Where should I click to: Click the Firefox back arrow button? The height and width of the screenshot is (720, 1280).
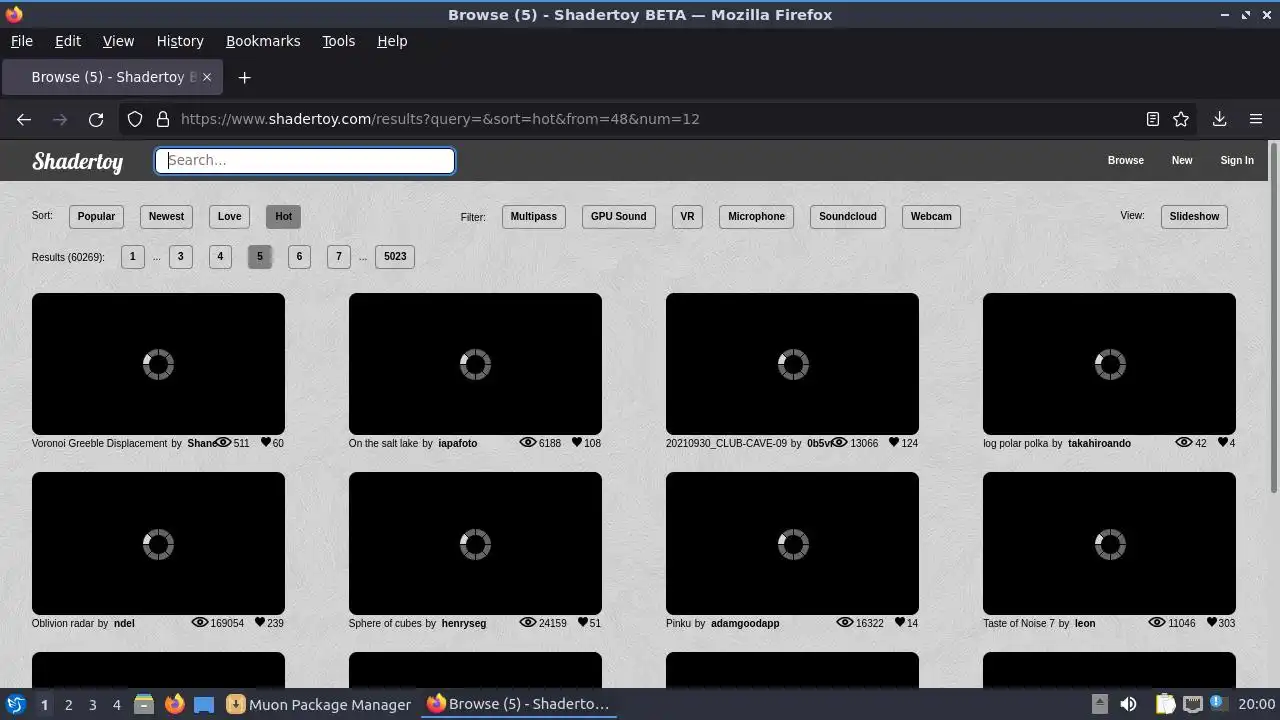tap(24, 119)
